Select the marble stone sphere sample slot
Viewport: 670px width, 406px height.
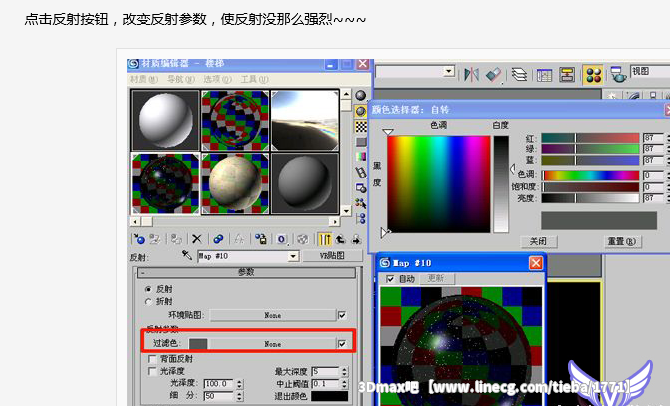click(x=235, y=183)
